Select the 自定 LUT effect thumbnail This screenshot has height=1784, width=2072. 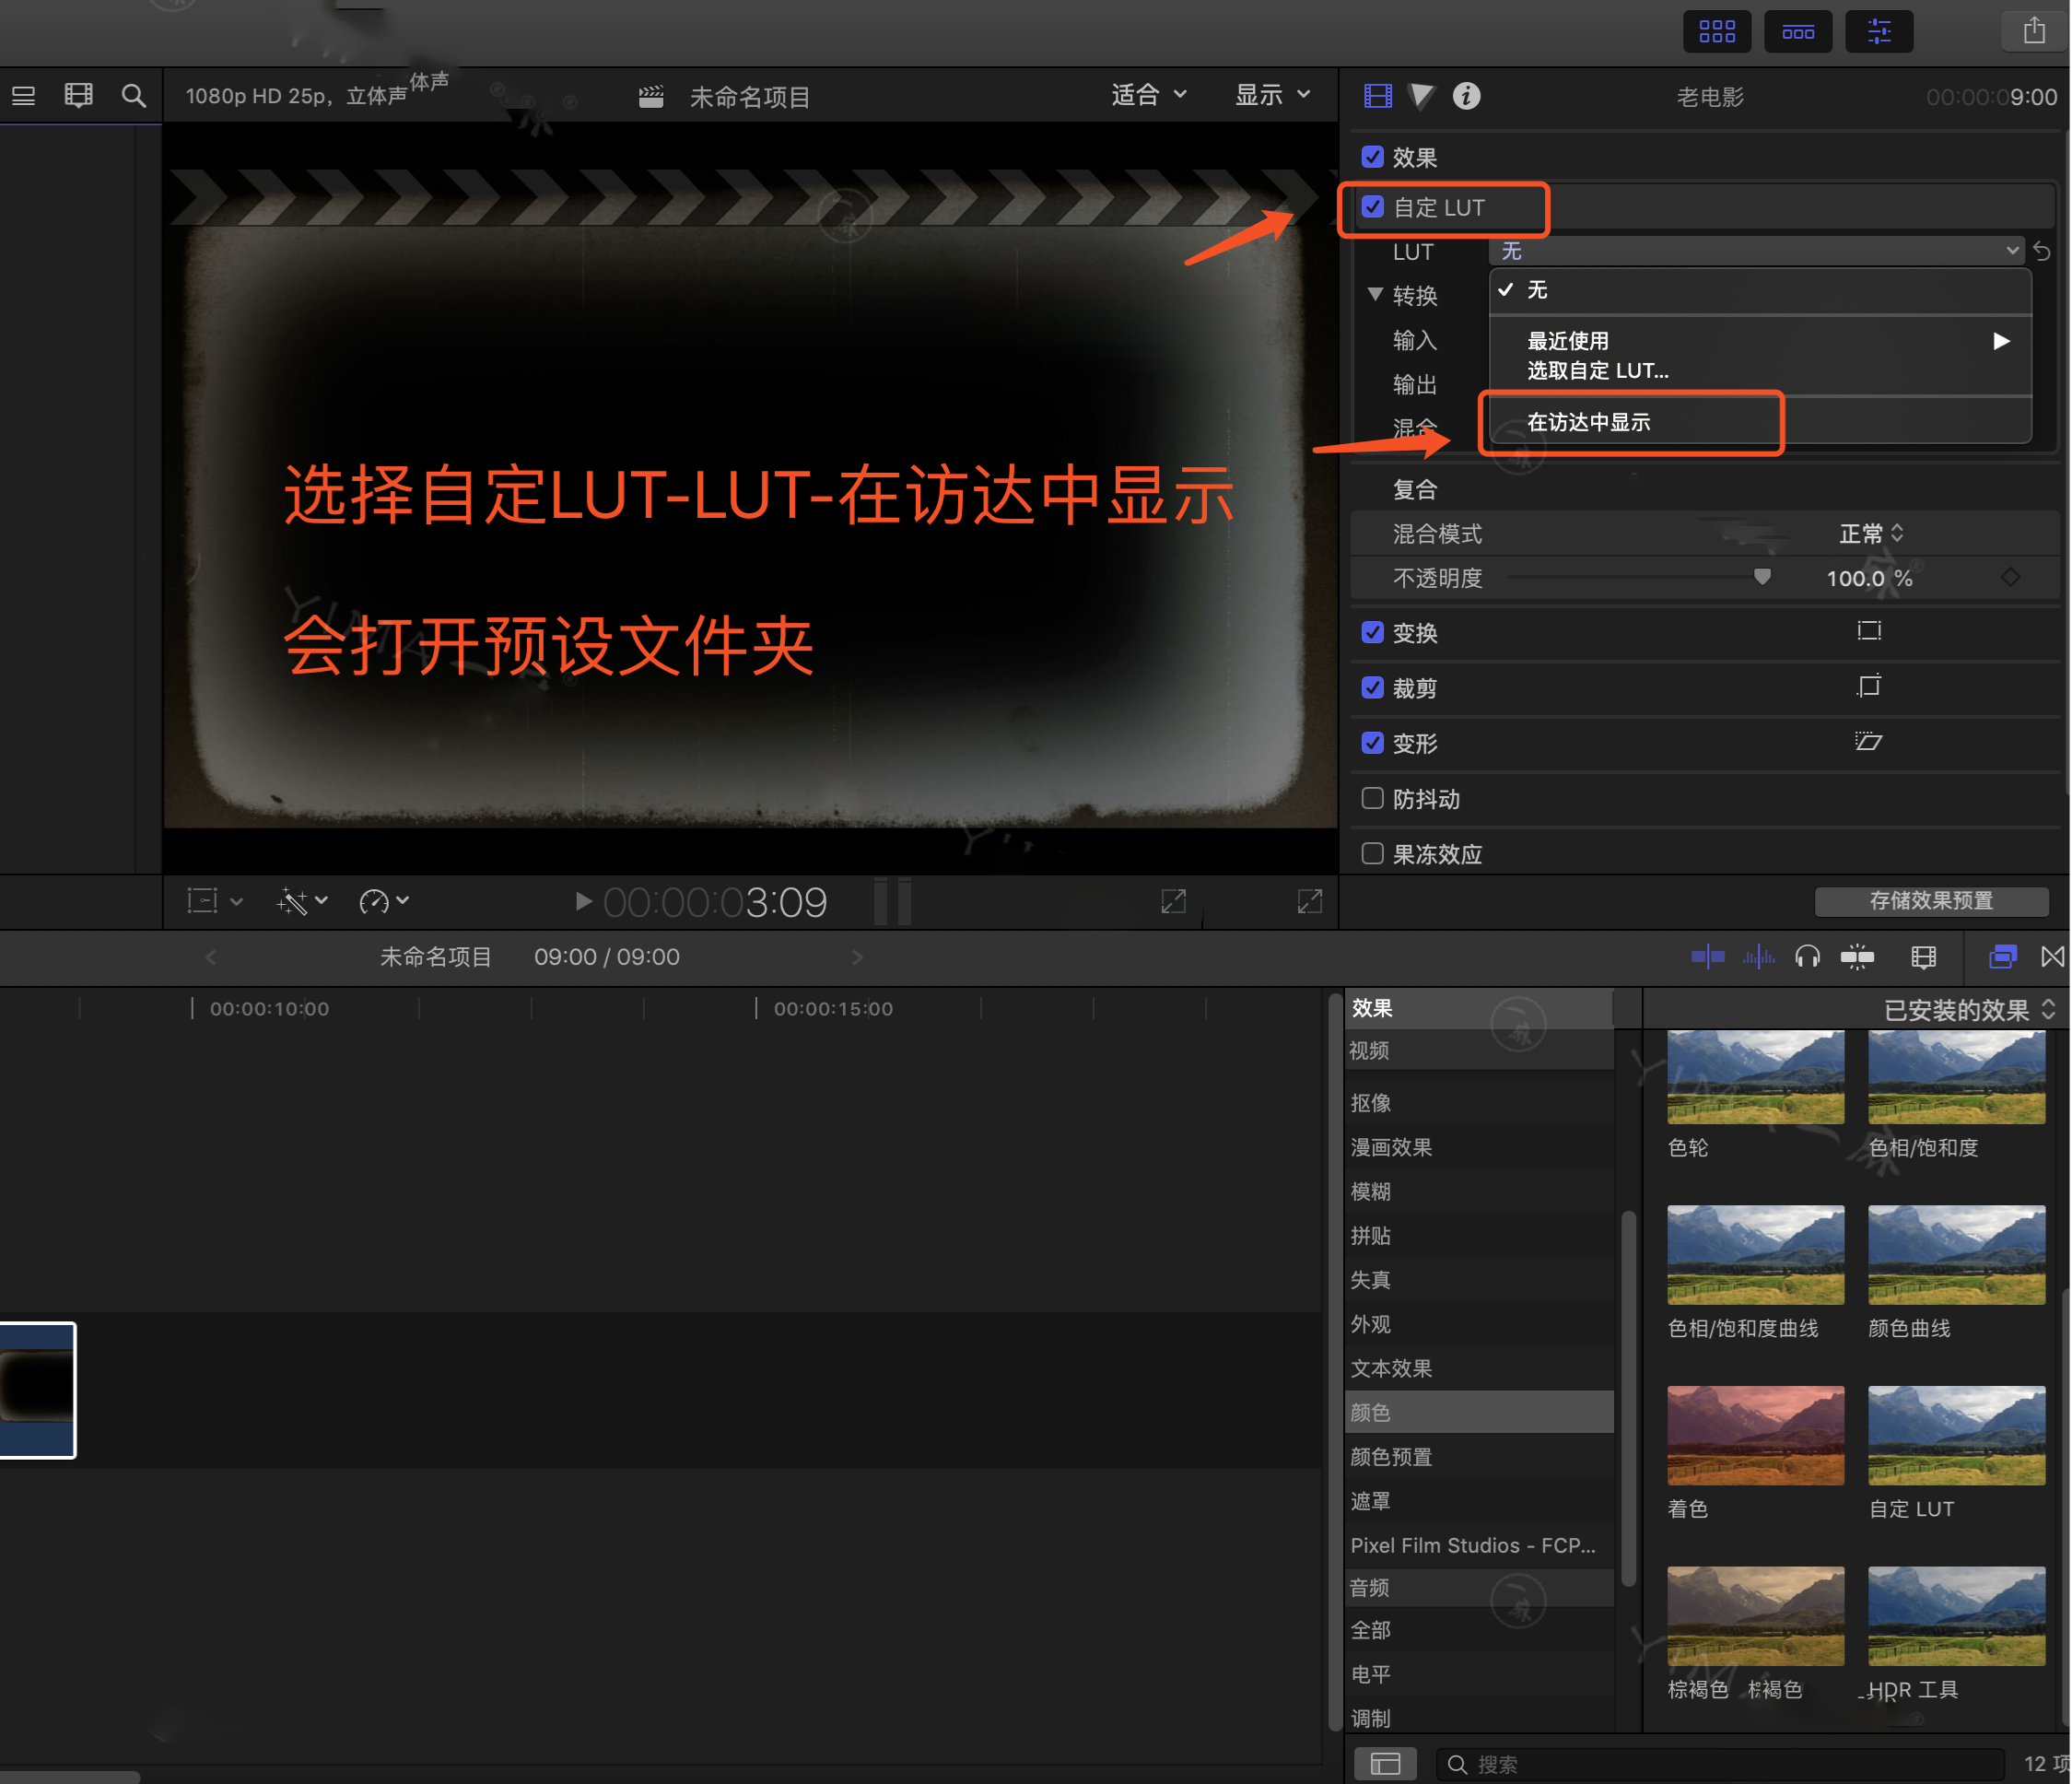(x=1955, y=1435)
